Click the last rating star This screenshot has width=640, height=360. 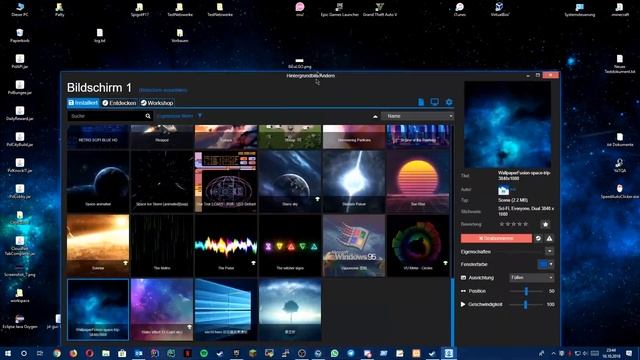525,224
